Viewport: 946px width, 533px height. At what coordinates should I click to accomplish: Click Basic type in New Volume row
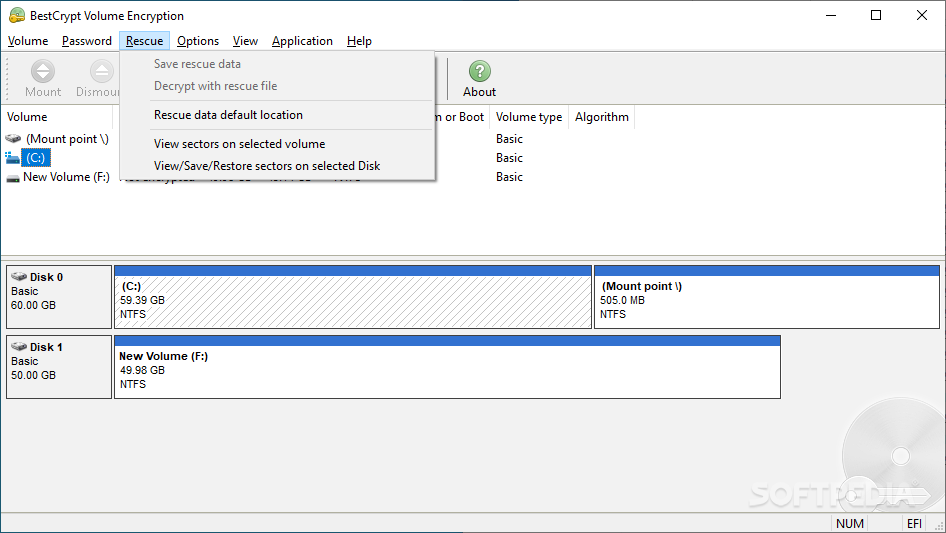(509, 177)
